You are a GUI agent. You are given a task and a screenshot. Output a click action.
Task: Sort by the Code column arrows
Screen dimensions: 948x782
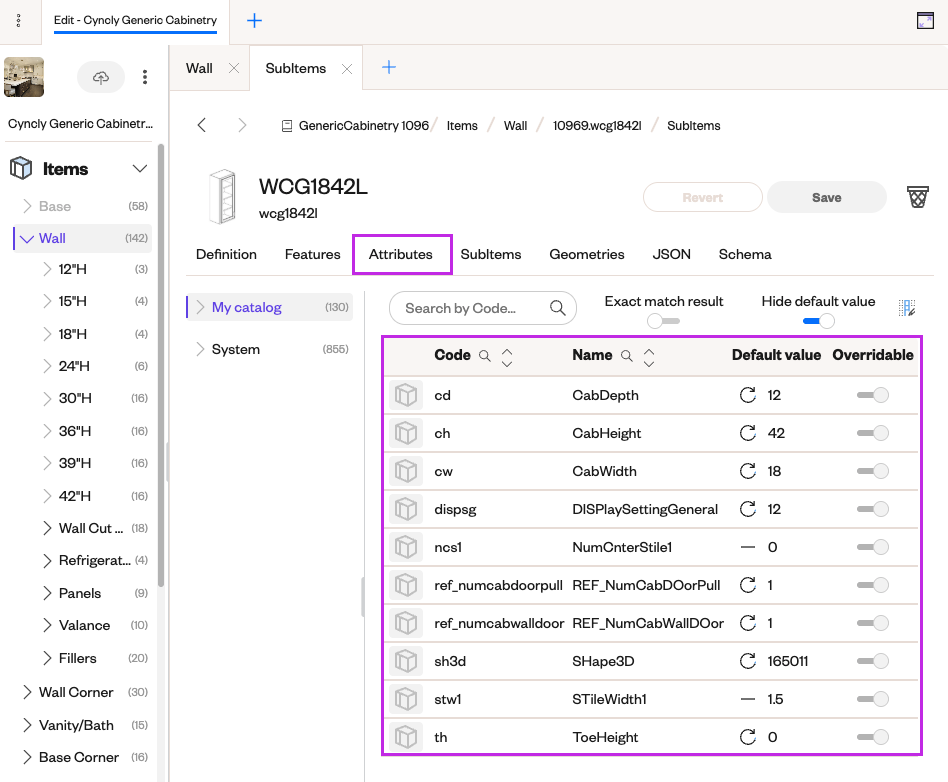click(x=507, y=357)
